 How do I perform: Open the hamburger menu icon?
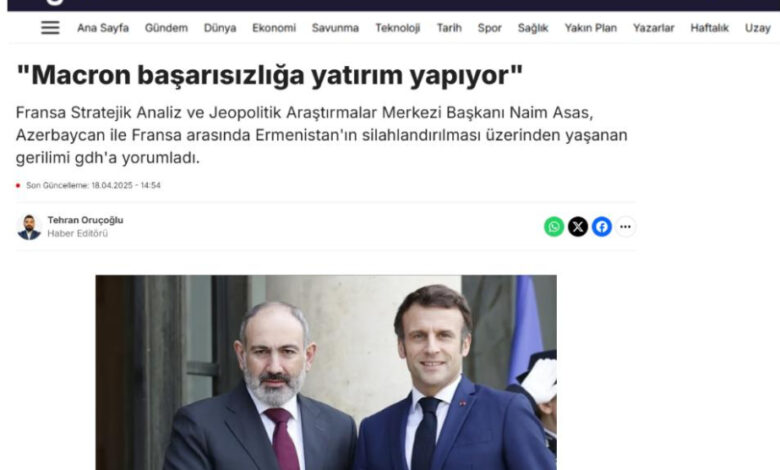coord(50,28)
